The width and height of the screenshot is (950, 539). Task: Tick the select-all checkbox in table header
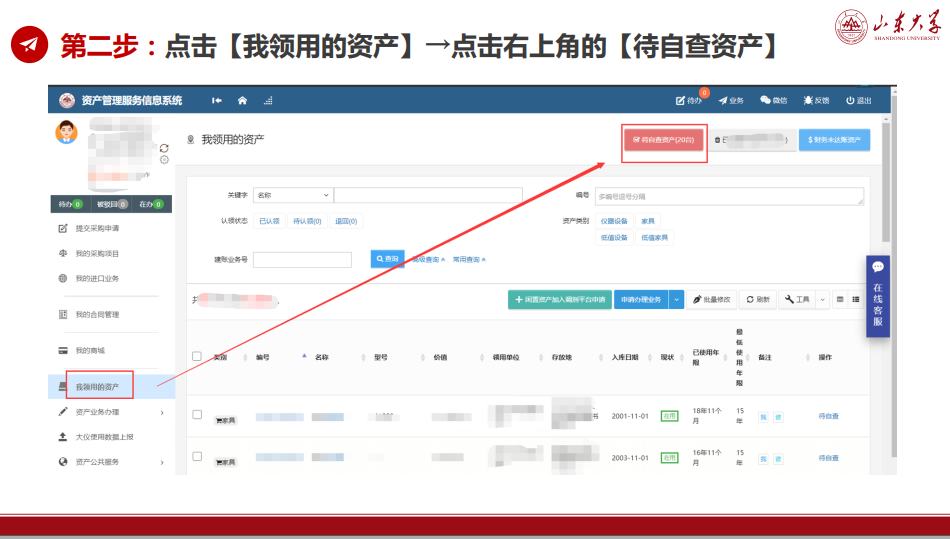click(x=197, y=356)
